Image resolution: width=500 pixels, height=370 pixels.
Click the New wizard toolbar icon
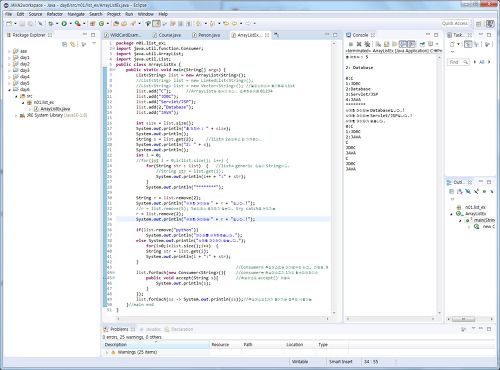coord(9,24)
